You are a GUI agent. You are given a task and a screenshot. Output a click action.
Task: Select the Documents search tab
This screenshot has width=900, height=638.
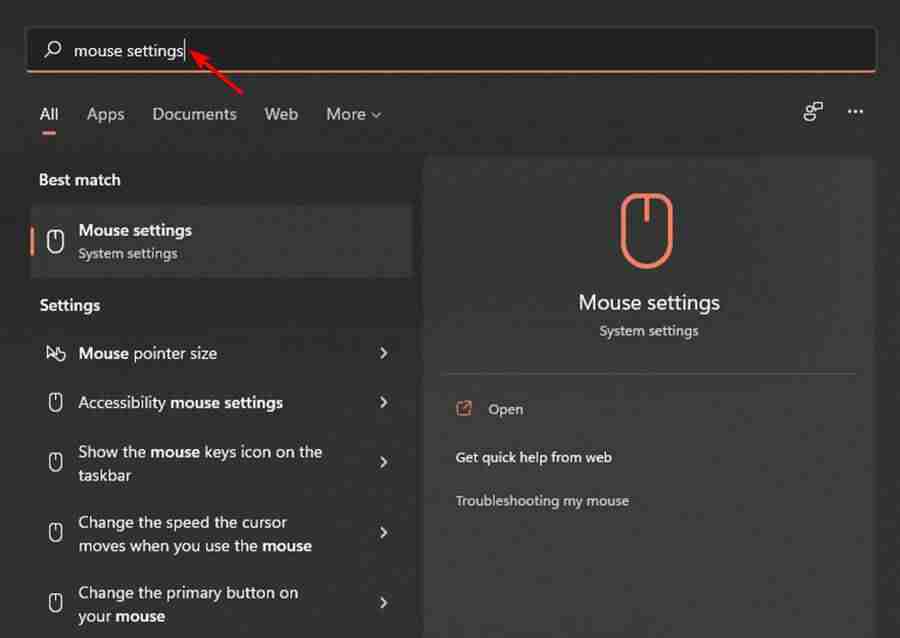pos(194,114)
